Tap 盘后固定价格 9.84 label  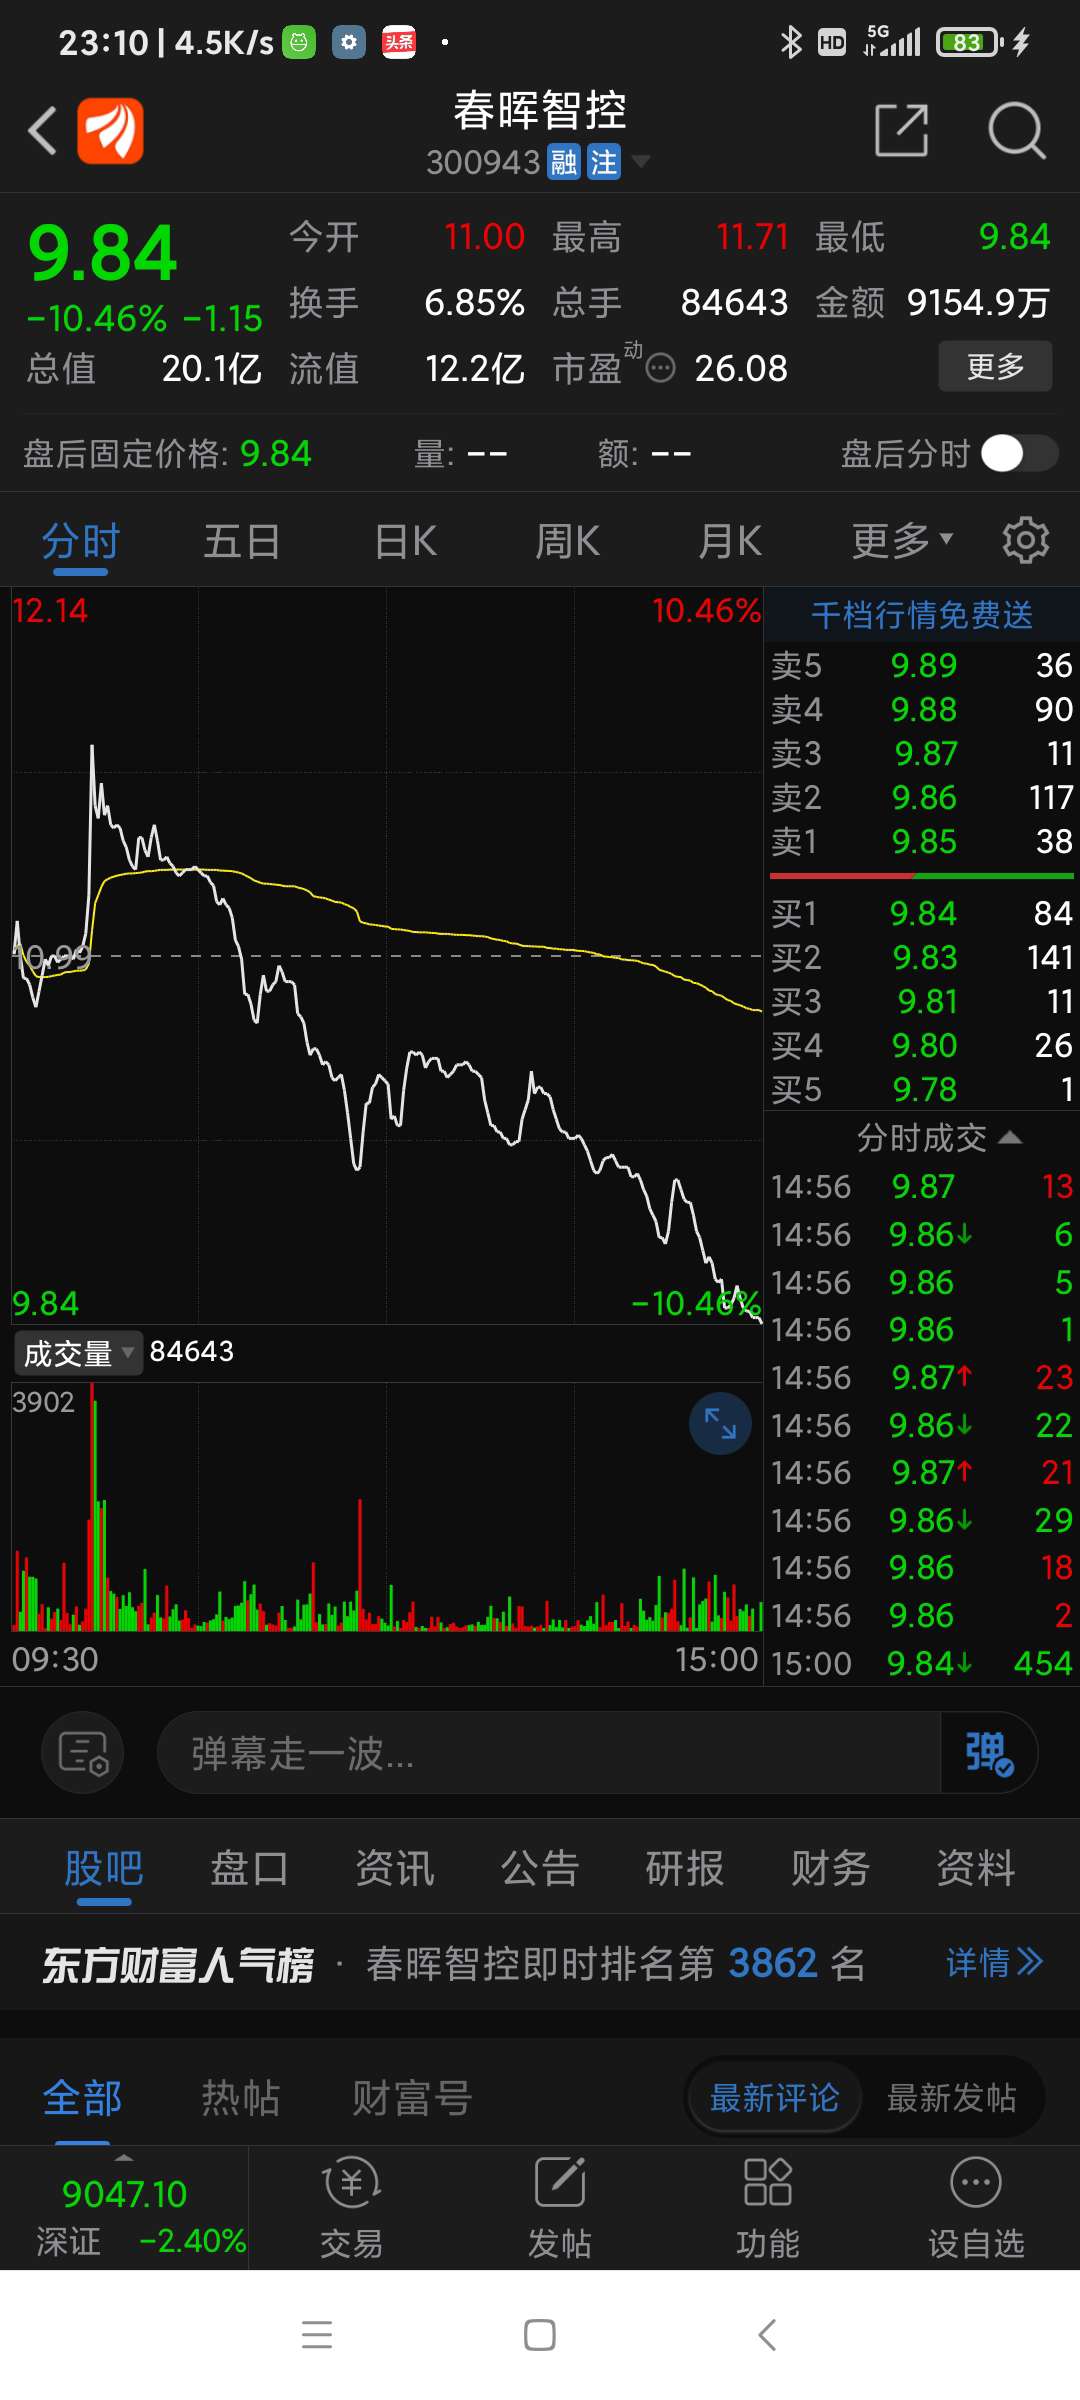click(x=167, y=454)
